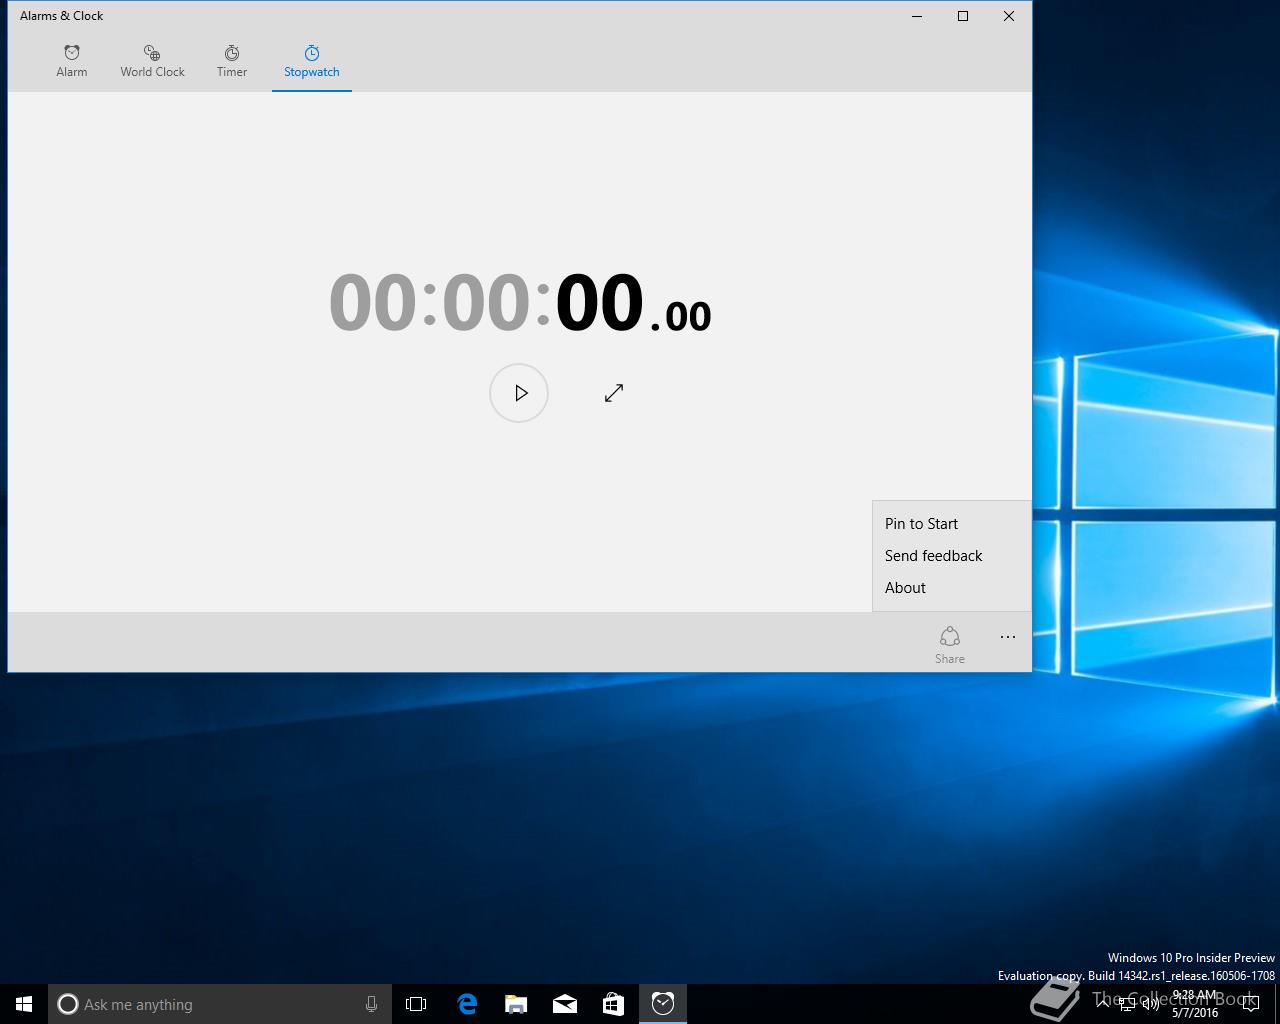Toggle the three-dot more options button
Viewport: 1280px width, 1024px height.
[x=1008, y=637]
